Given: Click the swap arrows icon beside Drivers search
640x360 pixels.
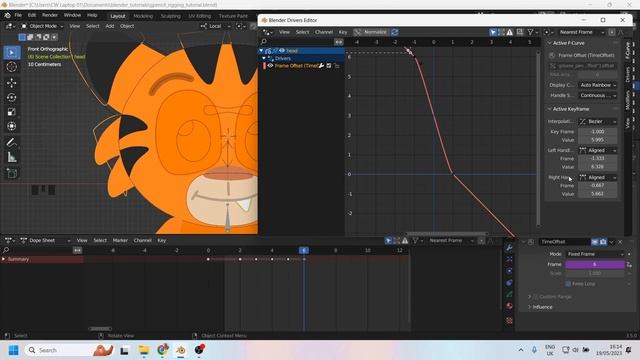Looking at the screenshot, I should tap(339, 42).
